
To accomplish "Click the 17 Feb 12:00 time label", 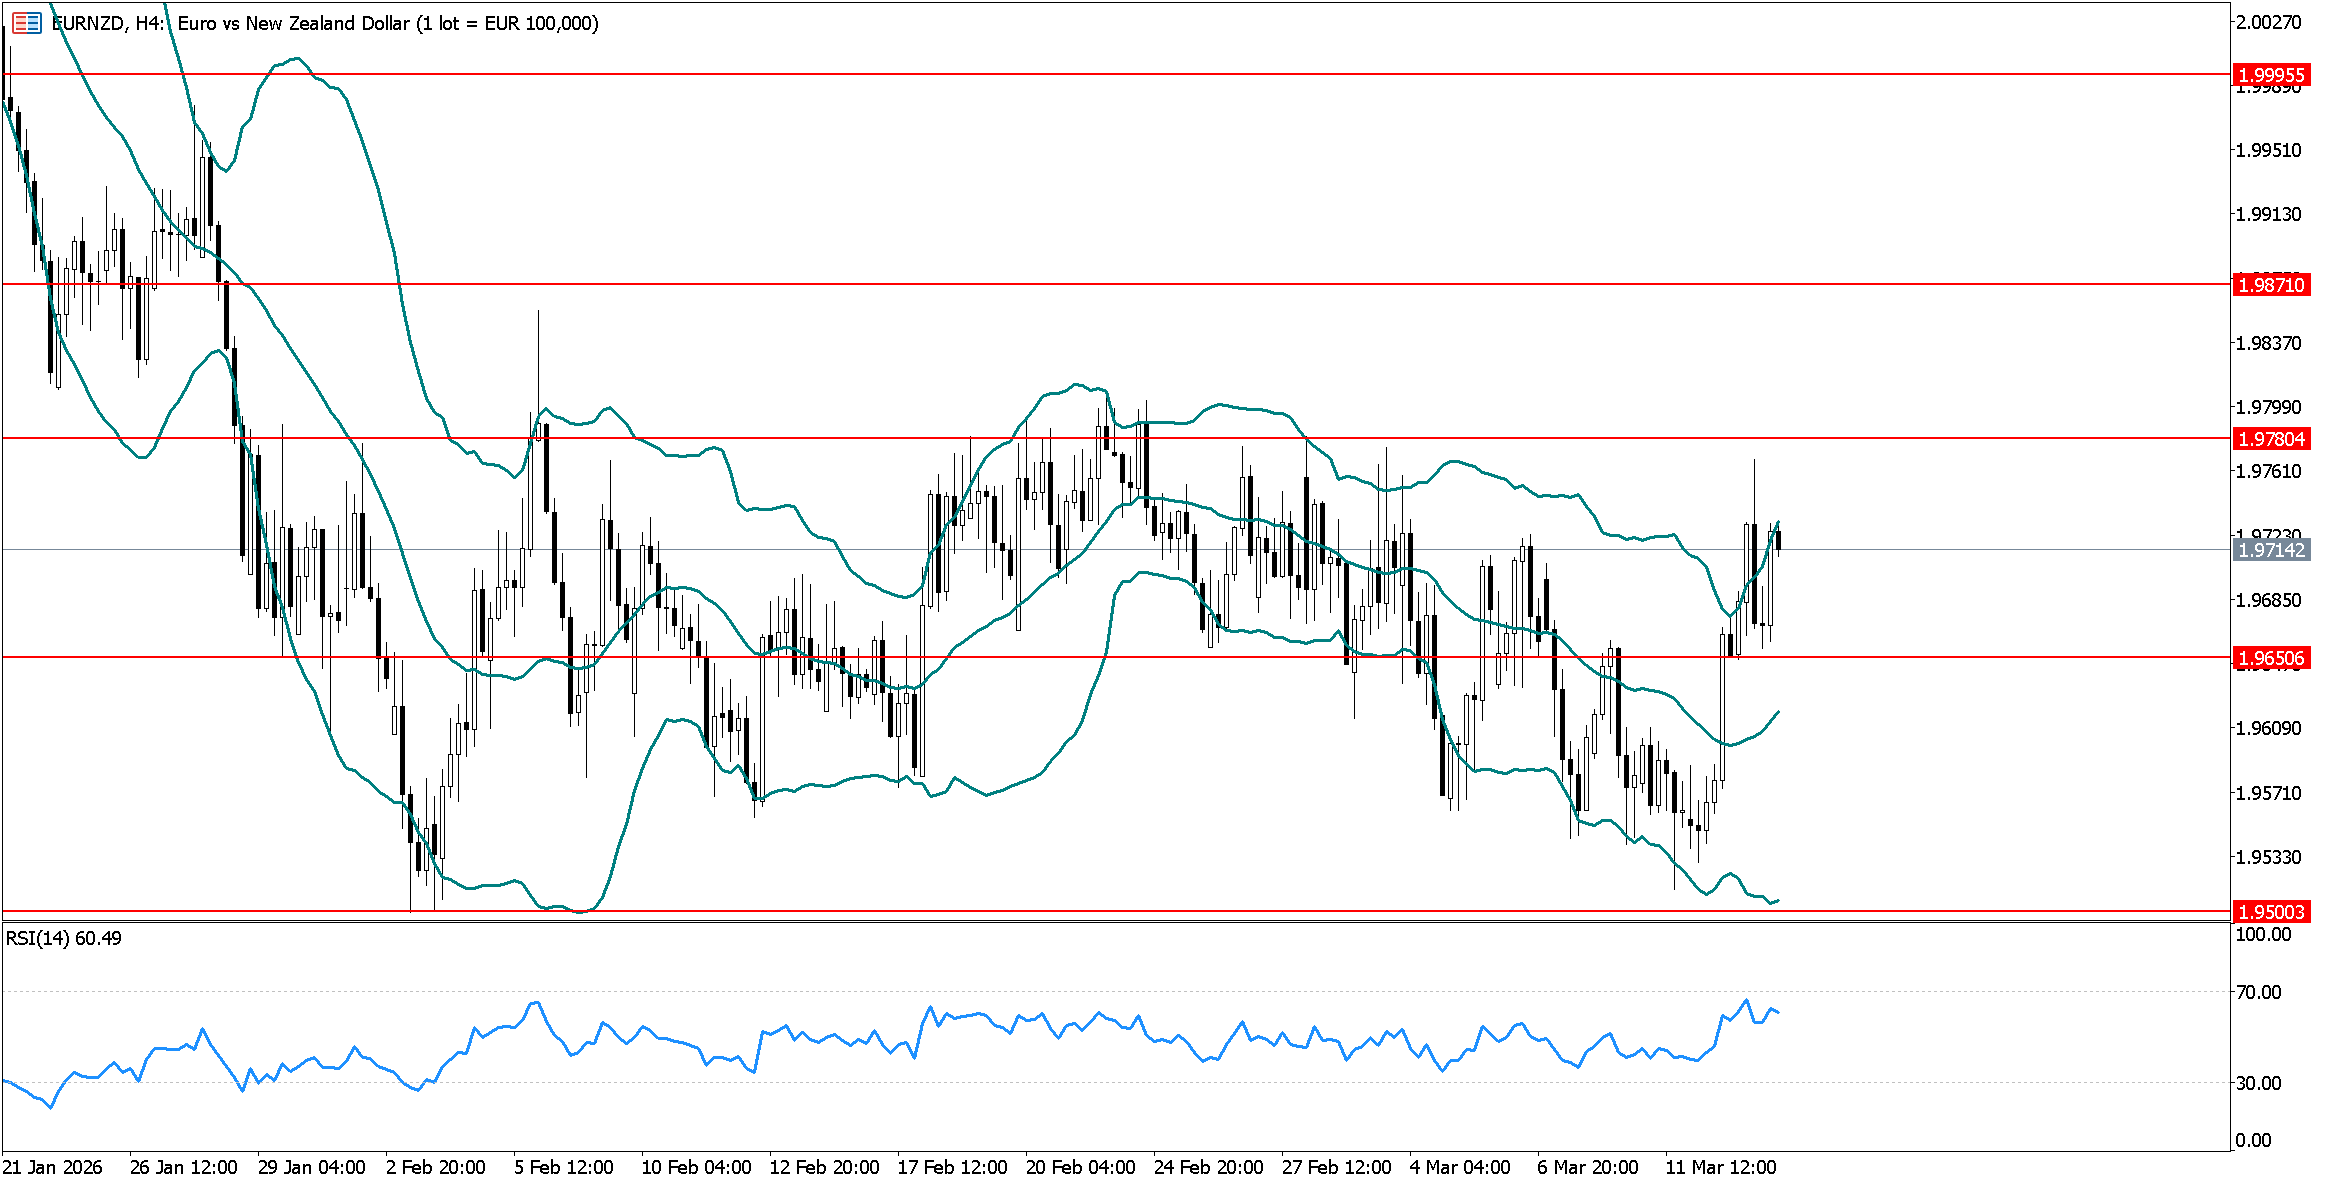I will click(952, 1167).
